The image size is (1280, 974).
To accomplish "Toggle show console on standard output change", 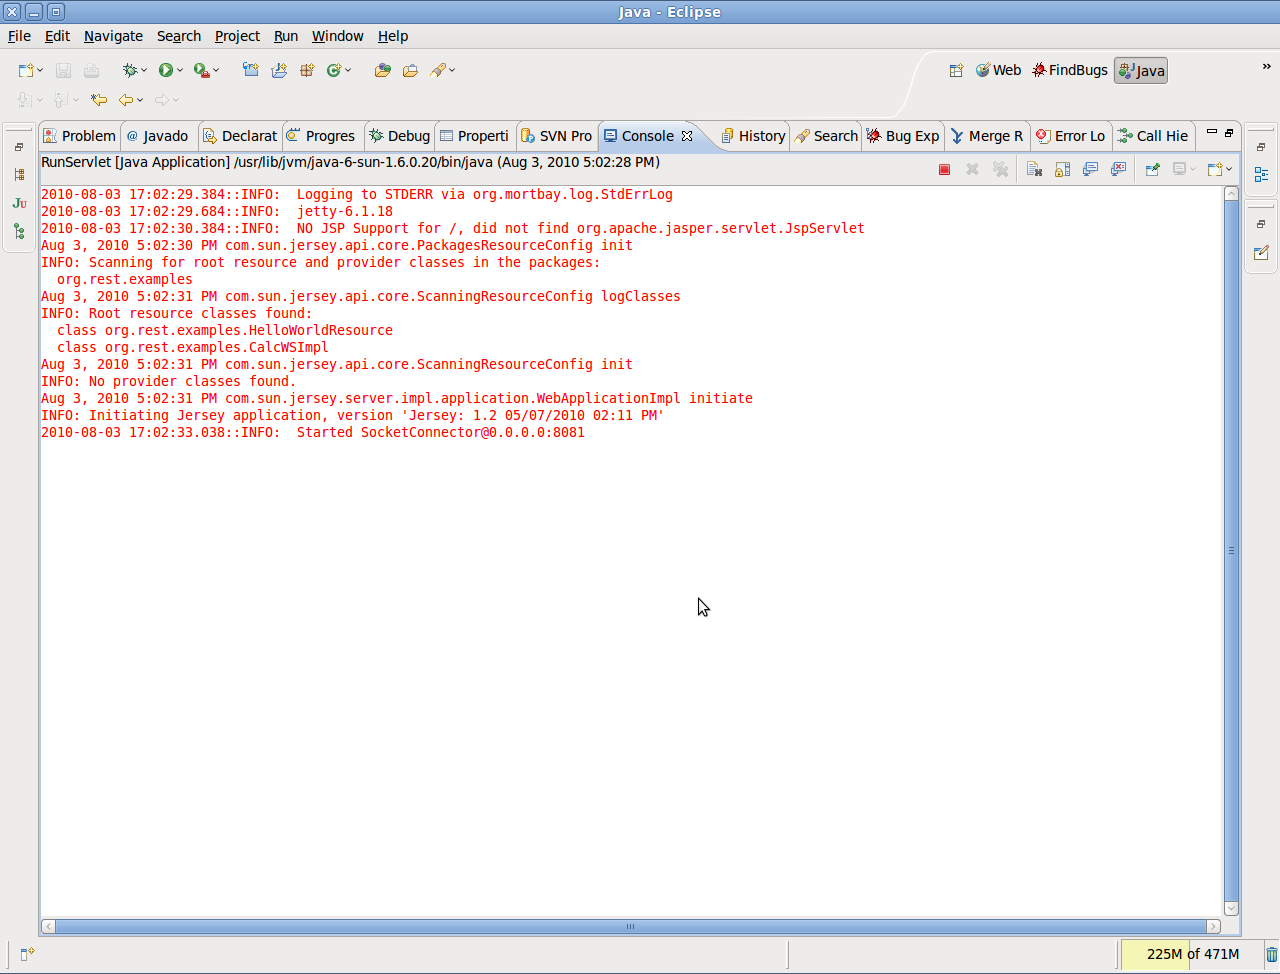I will point(1090,170).
